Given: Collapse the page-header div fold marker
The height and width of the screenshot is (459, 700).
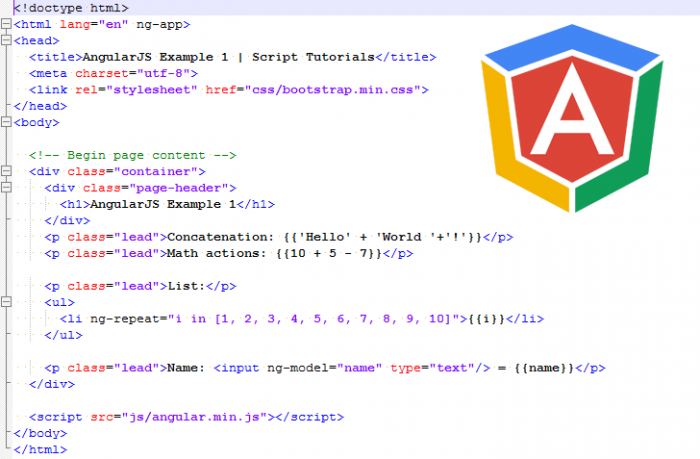Looking at the screenshot, I should 6,188.
